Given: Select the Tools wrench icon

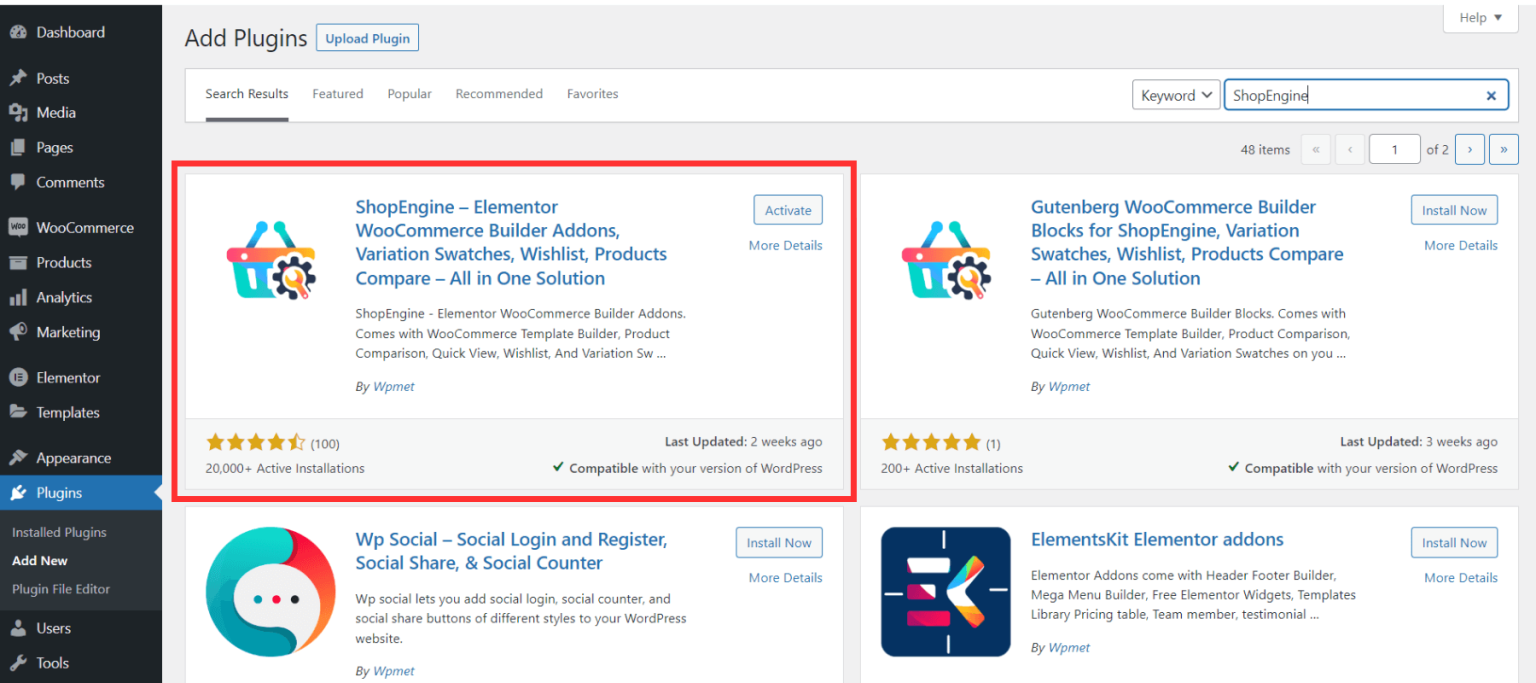Looking at the screenshot, I should (19, 662).
